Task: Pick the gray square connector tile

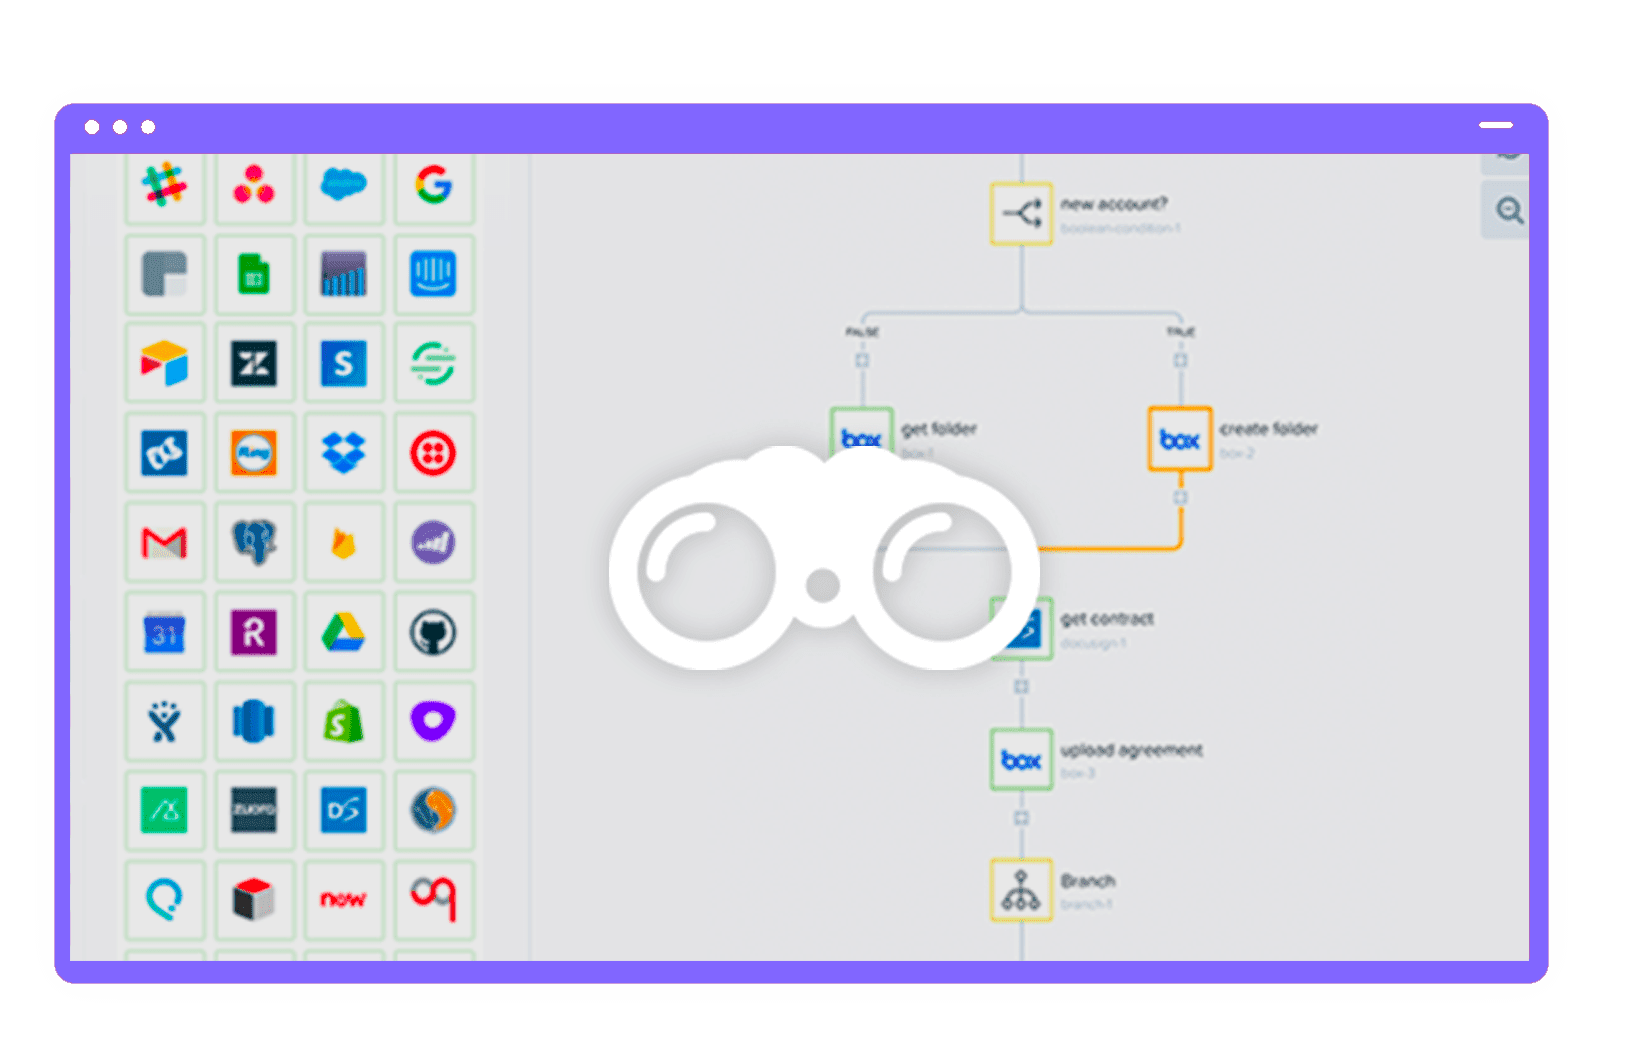Action: click(165, 274)
